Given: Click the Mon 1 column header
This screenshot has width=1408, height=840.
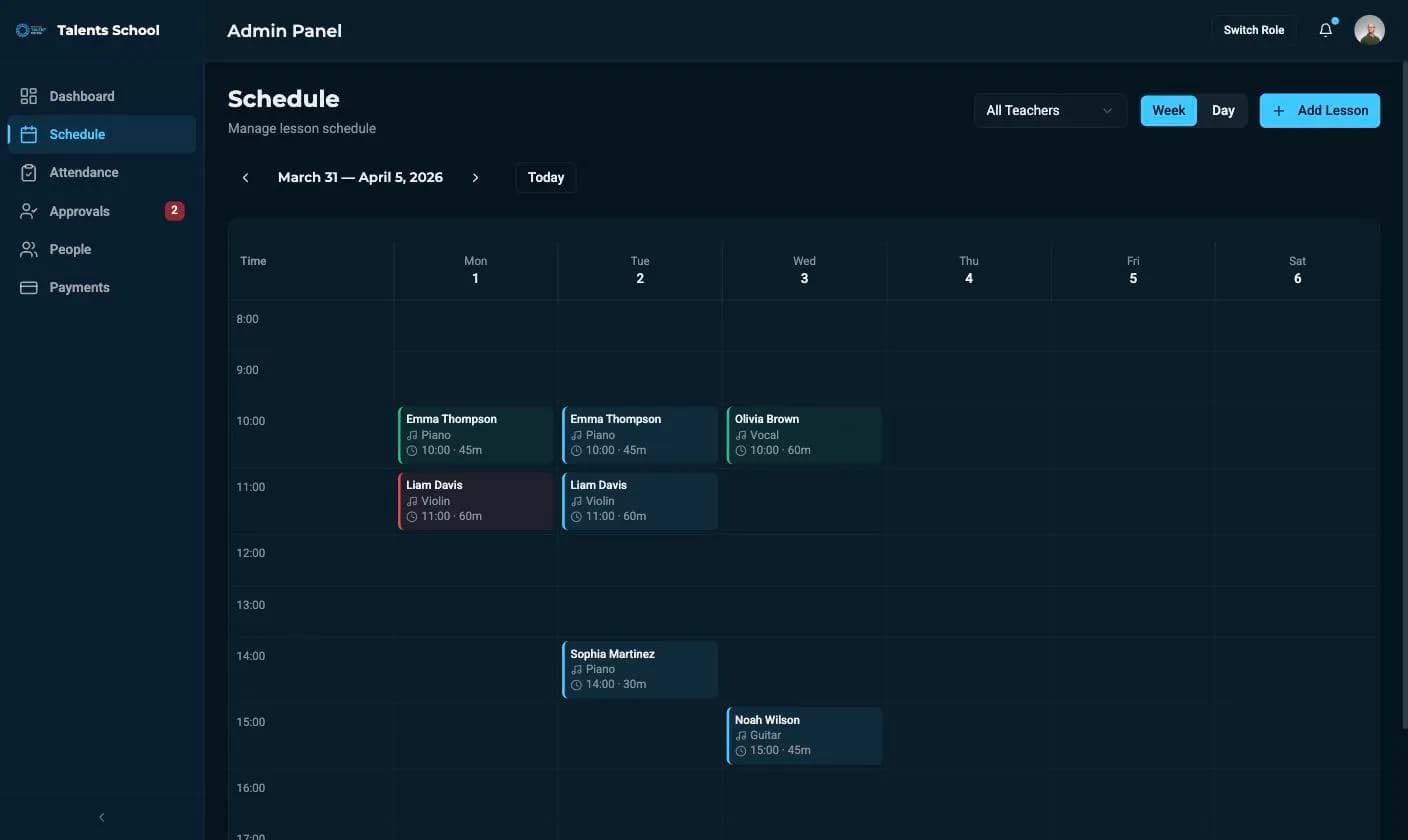Looking at the screenshot, I should coord(476,270).
